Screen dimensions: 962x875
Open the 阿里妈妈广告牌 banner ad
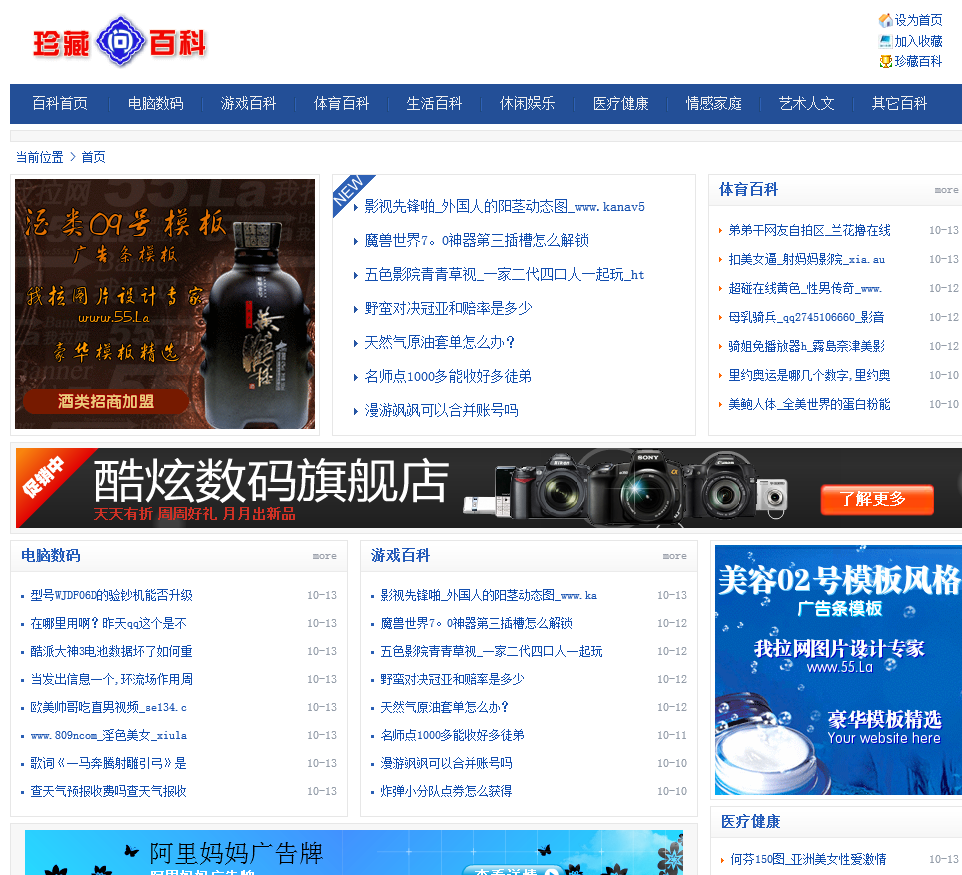[x=354, y=852]
